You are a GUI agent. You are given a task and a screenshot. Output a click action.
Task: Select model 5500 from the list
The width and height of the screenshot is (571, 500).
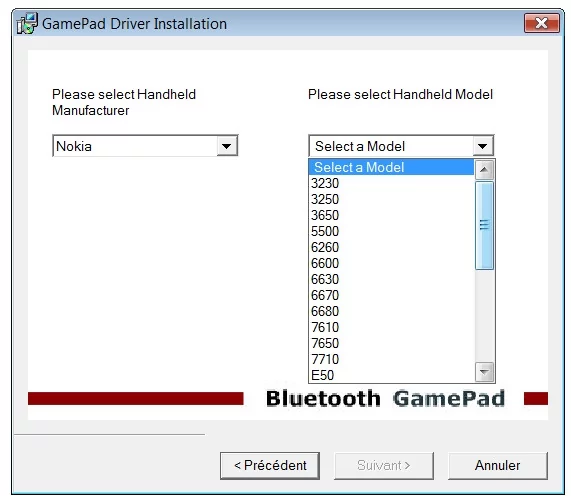(391, 231)
